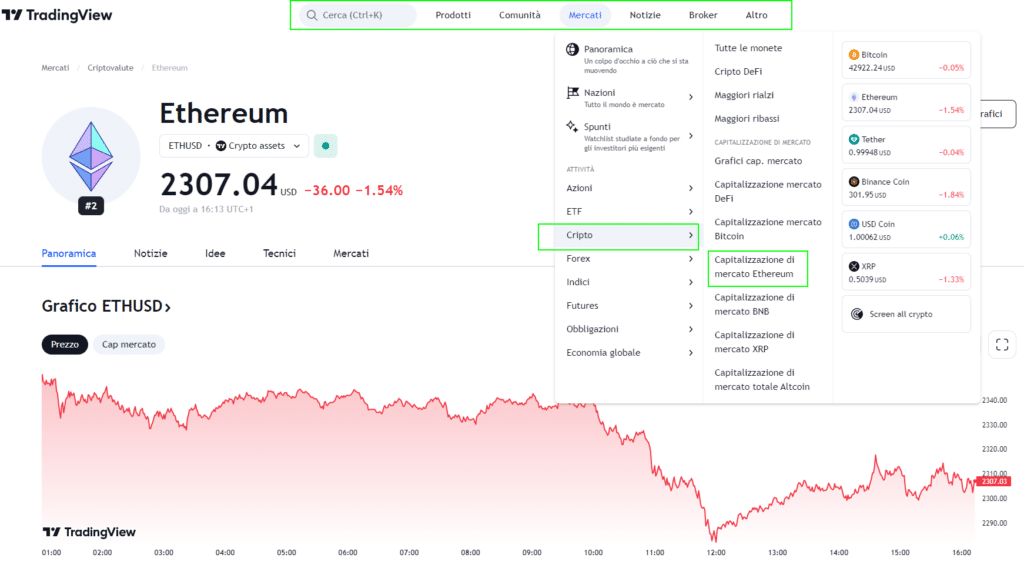
Task: Expand the Nazioni submenu arrow
Action: pyautogui.click(x=690, y=97)
